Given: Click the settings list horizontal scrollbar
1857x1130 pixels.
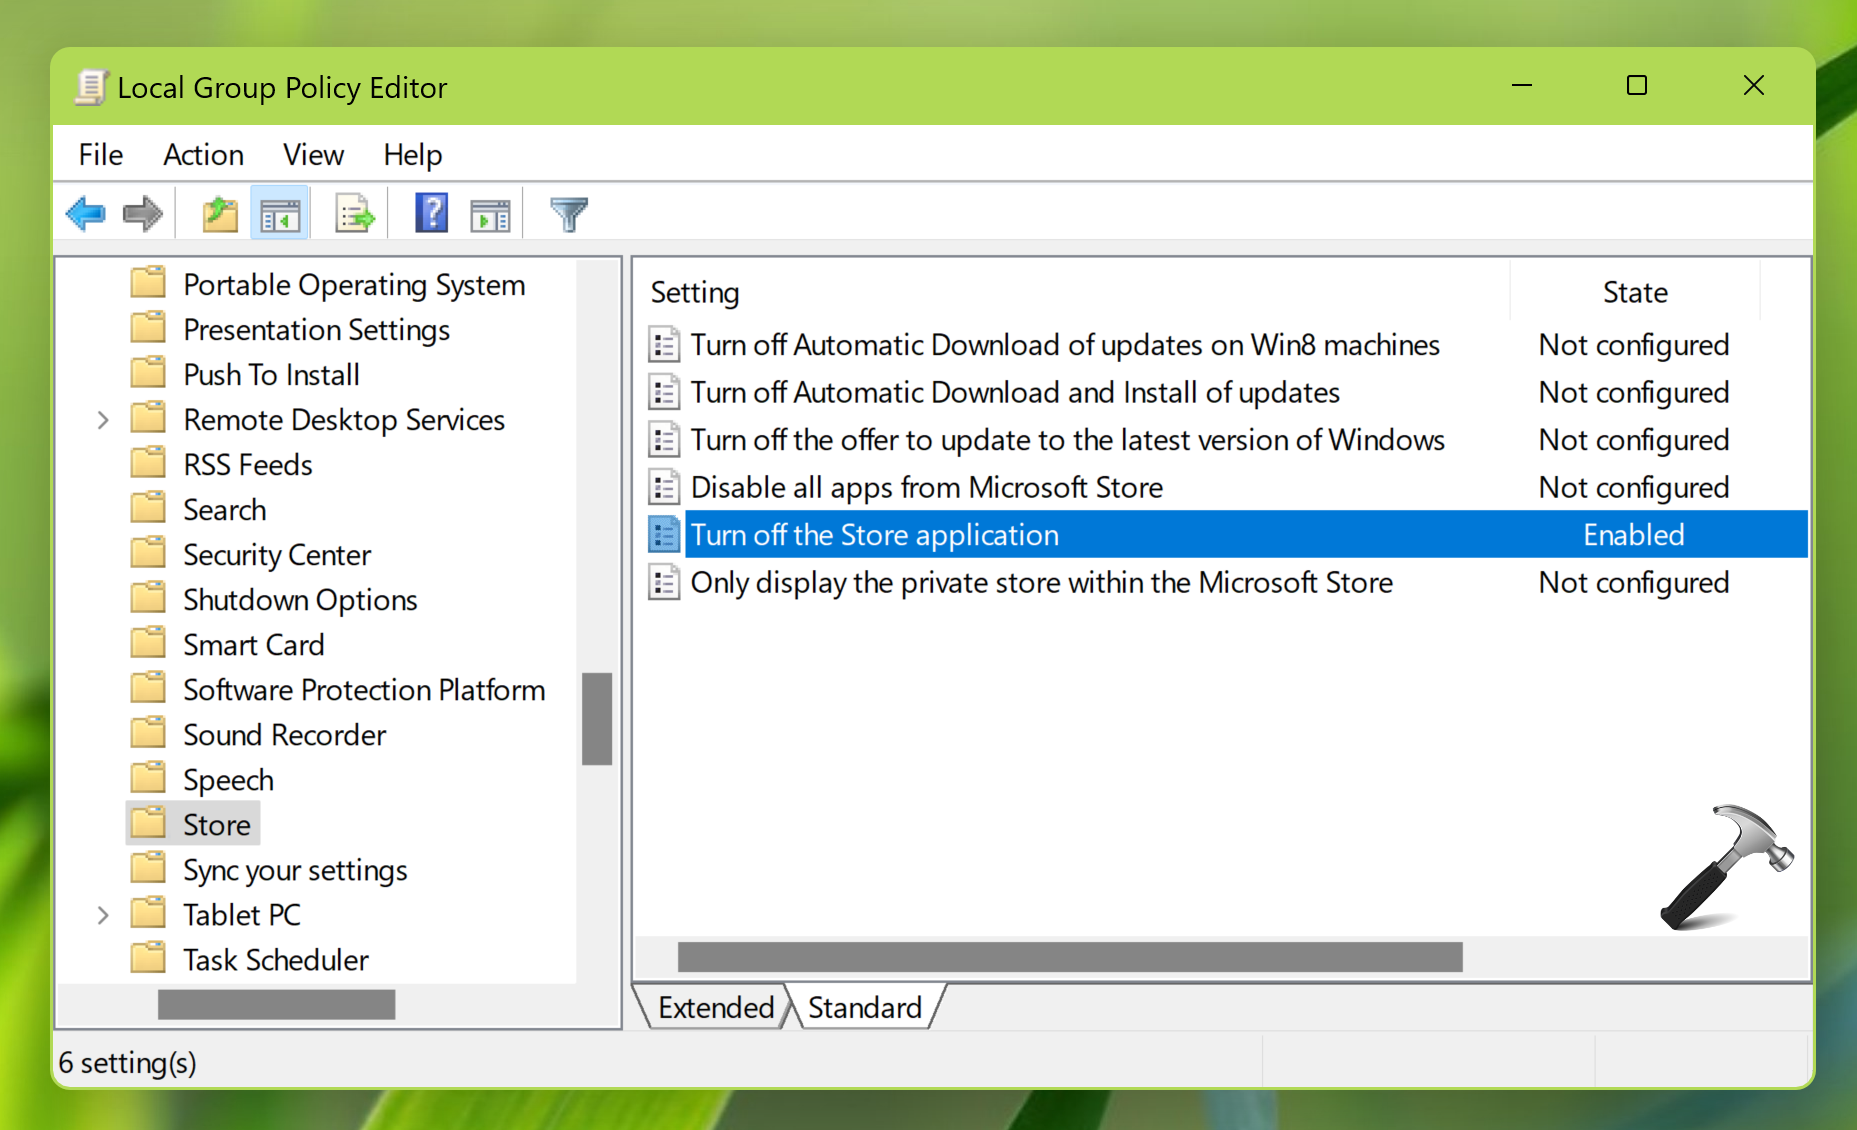Looking at the screenshot, I should [1069, 957].
